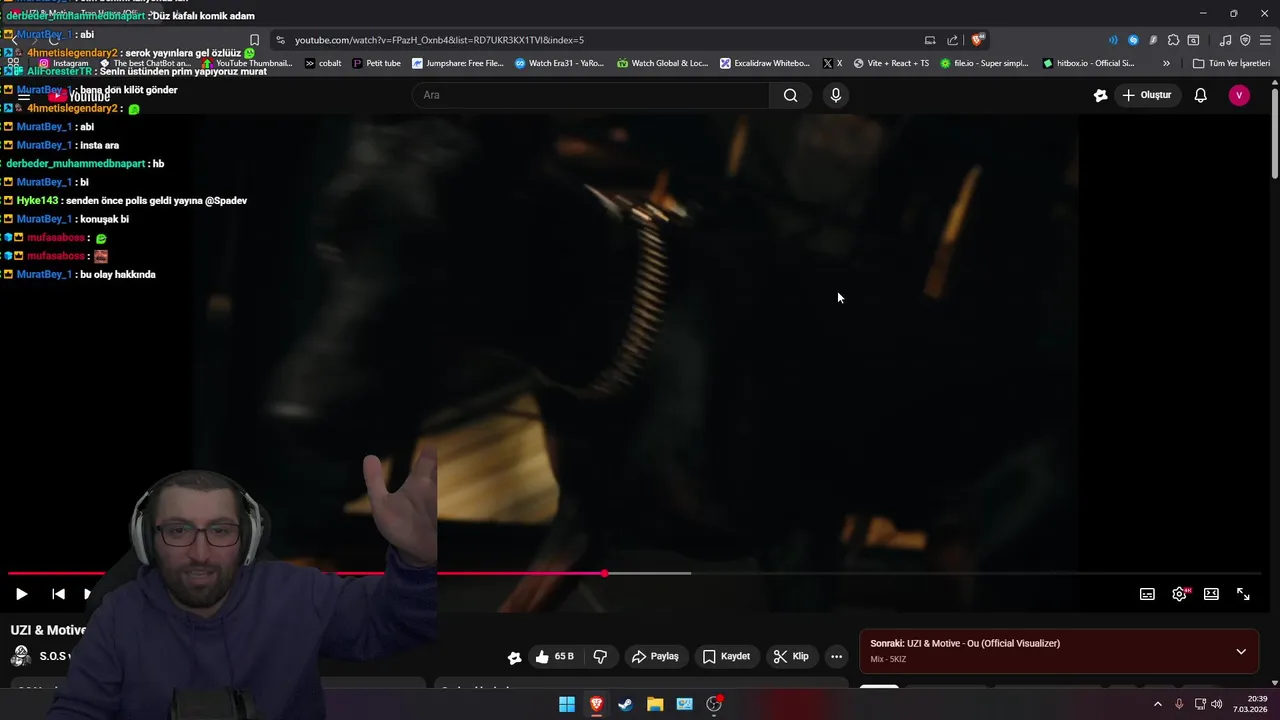Create a clip with the Klip button

[791, 656]
